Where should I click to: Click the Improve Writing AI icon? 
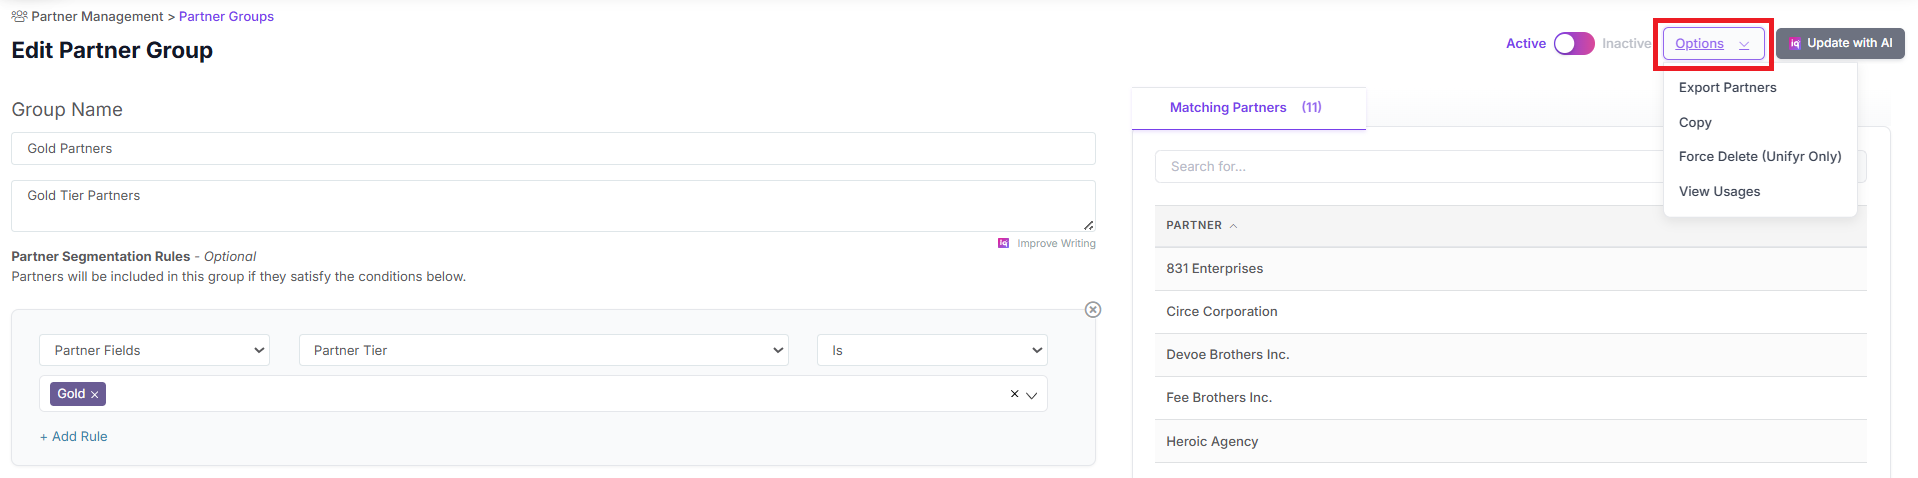coord(1003,243)
